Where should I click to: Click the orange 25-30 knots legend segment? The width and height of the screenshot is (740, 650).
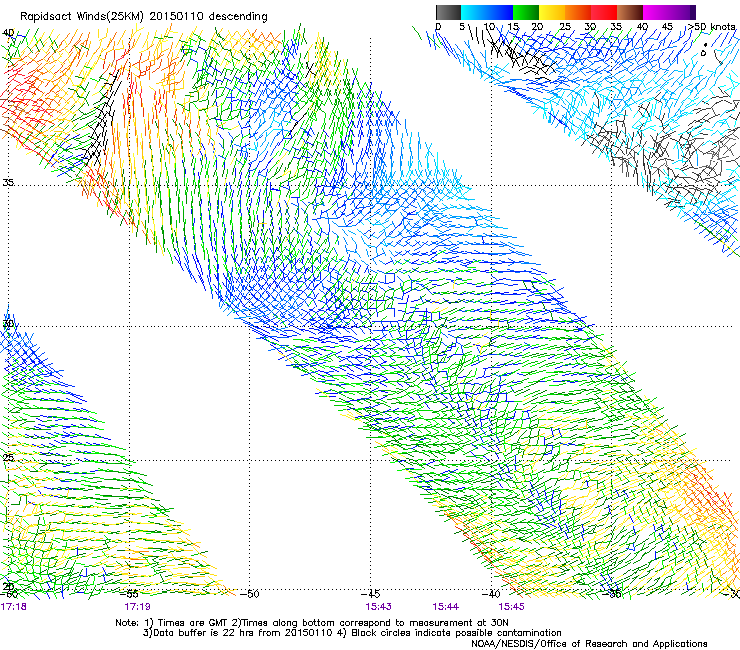[578, 12]
